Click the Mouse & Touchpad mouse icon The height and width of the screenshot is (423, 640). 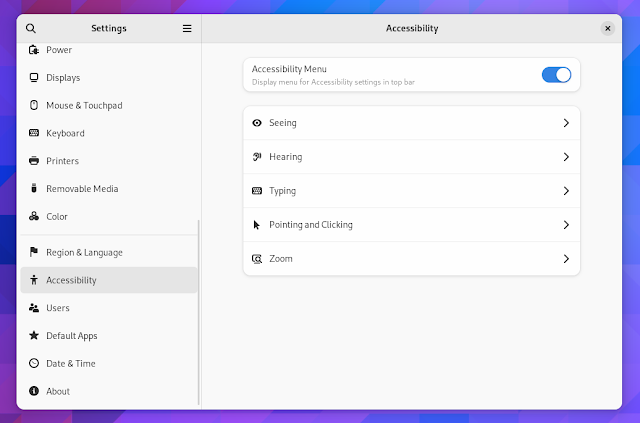[34, 105]
